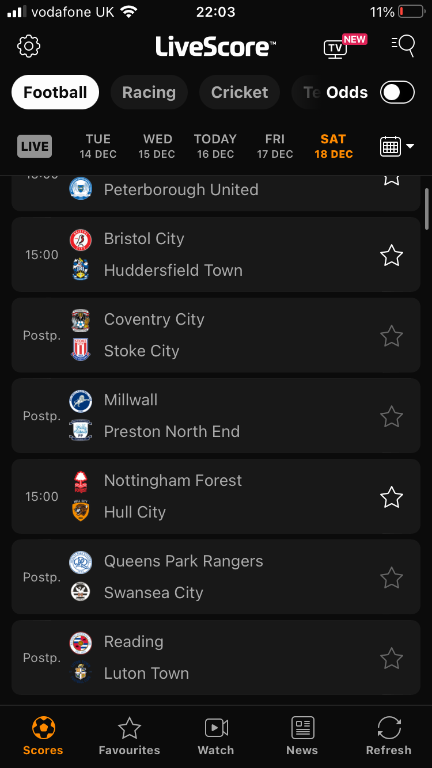Go to TODAY 16 DEC date
This screenshot has height=768, width=432.
click(216, 146)
